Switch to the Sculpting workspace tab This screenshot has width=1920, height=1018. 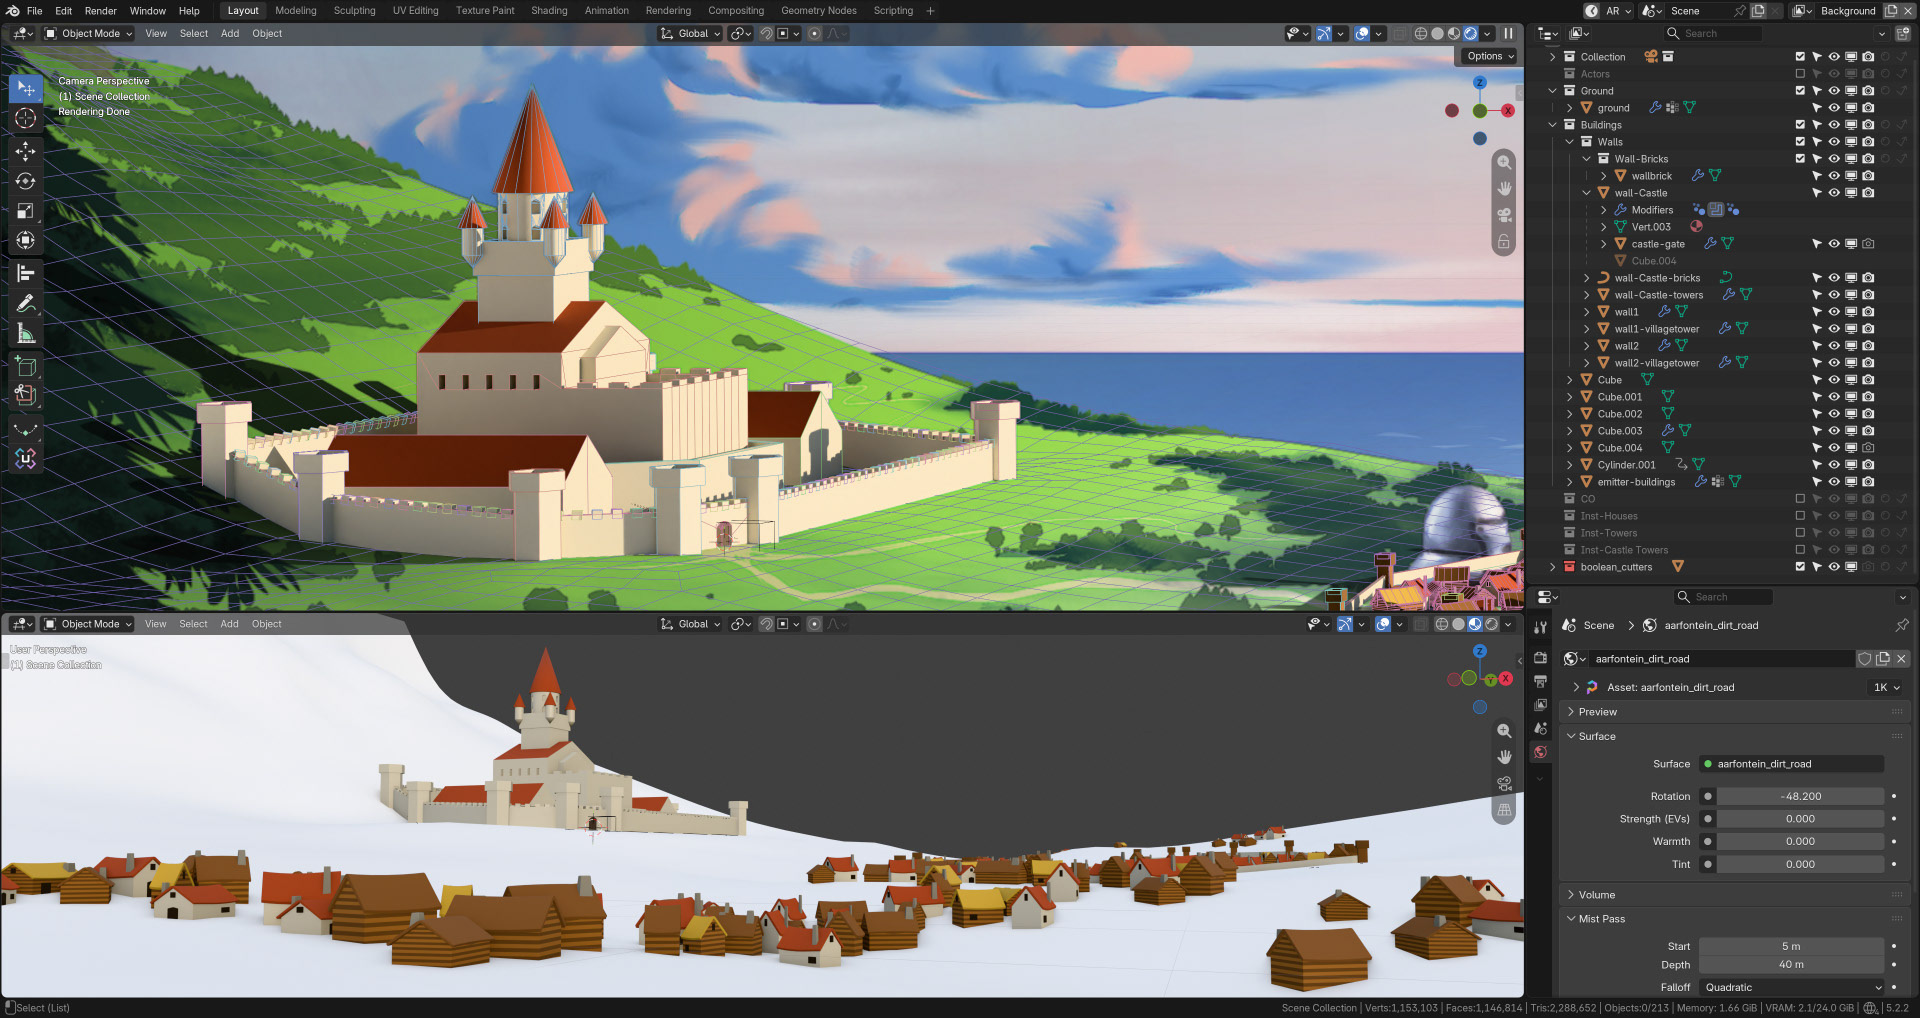point(355,11)
